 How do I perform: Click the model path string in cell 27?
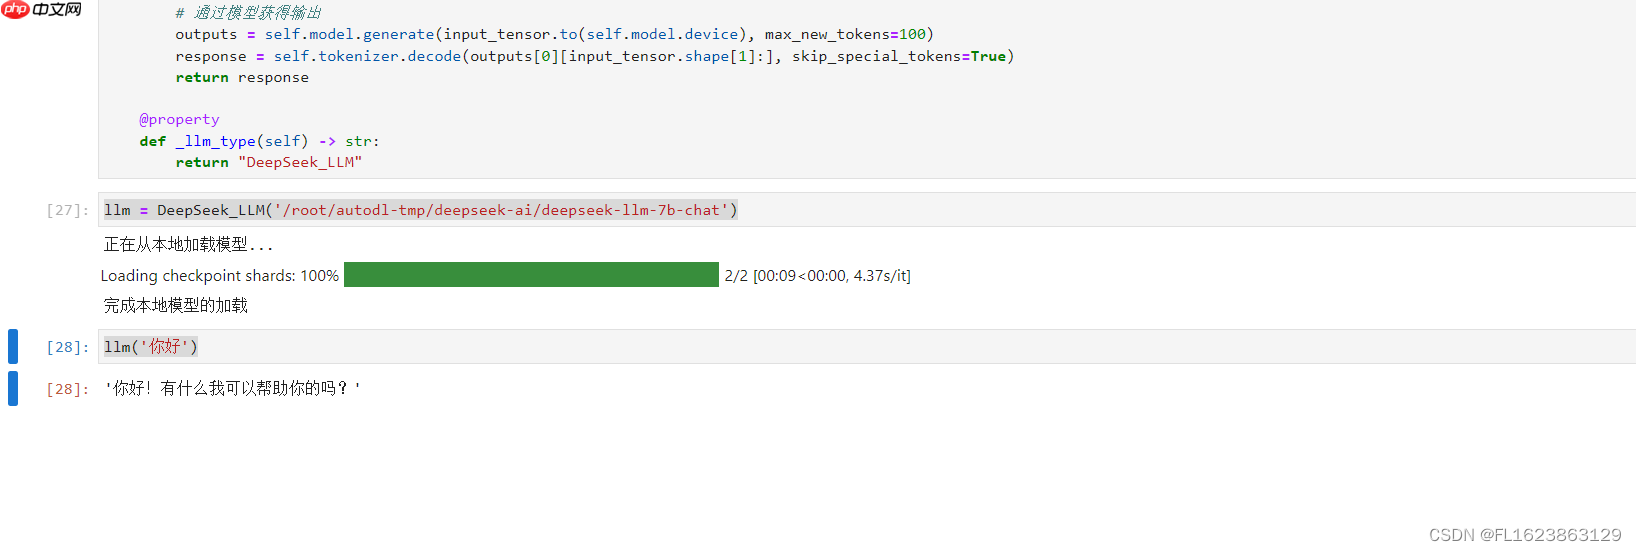pos(501,210)
